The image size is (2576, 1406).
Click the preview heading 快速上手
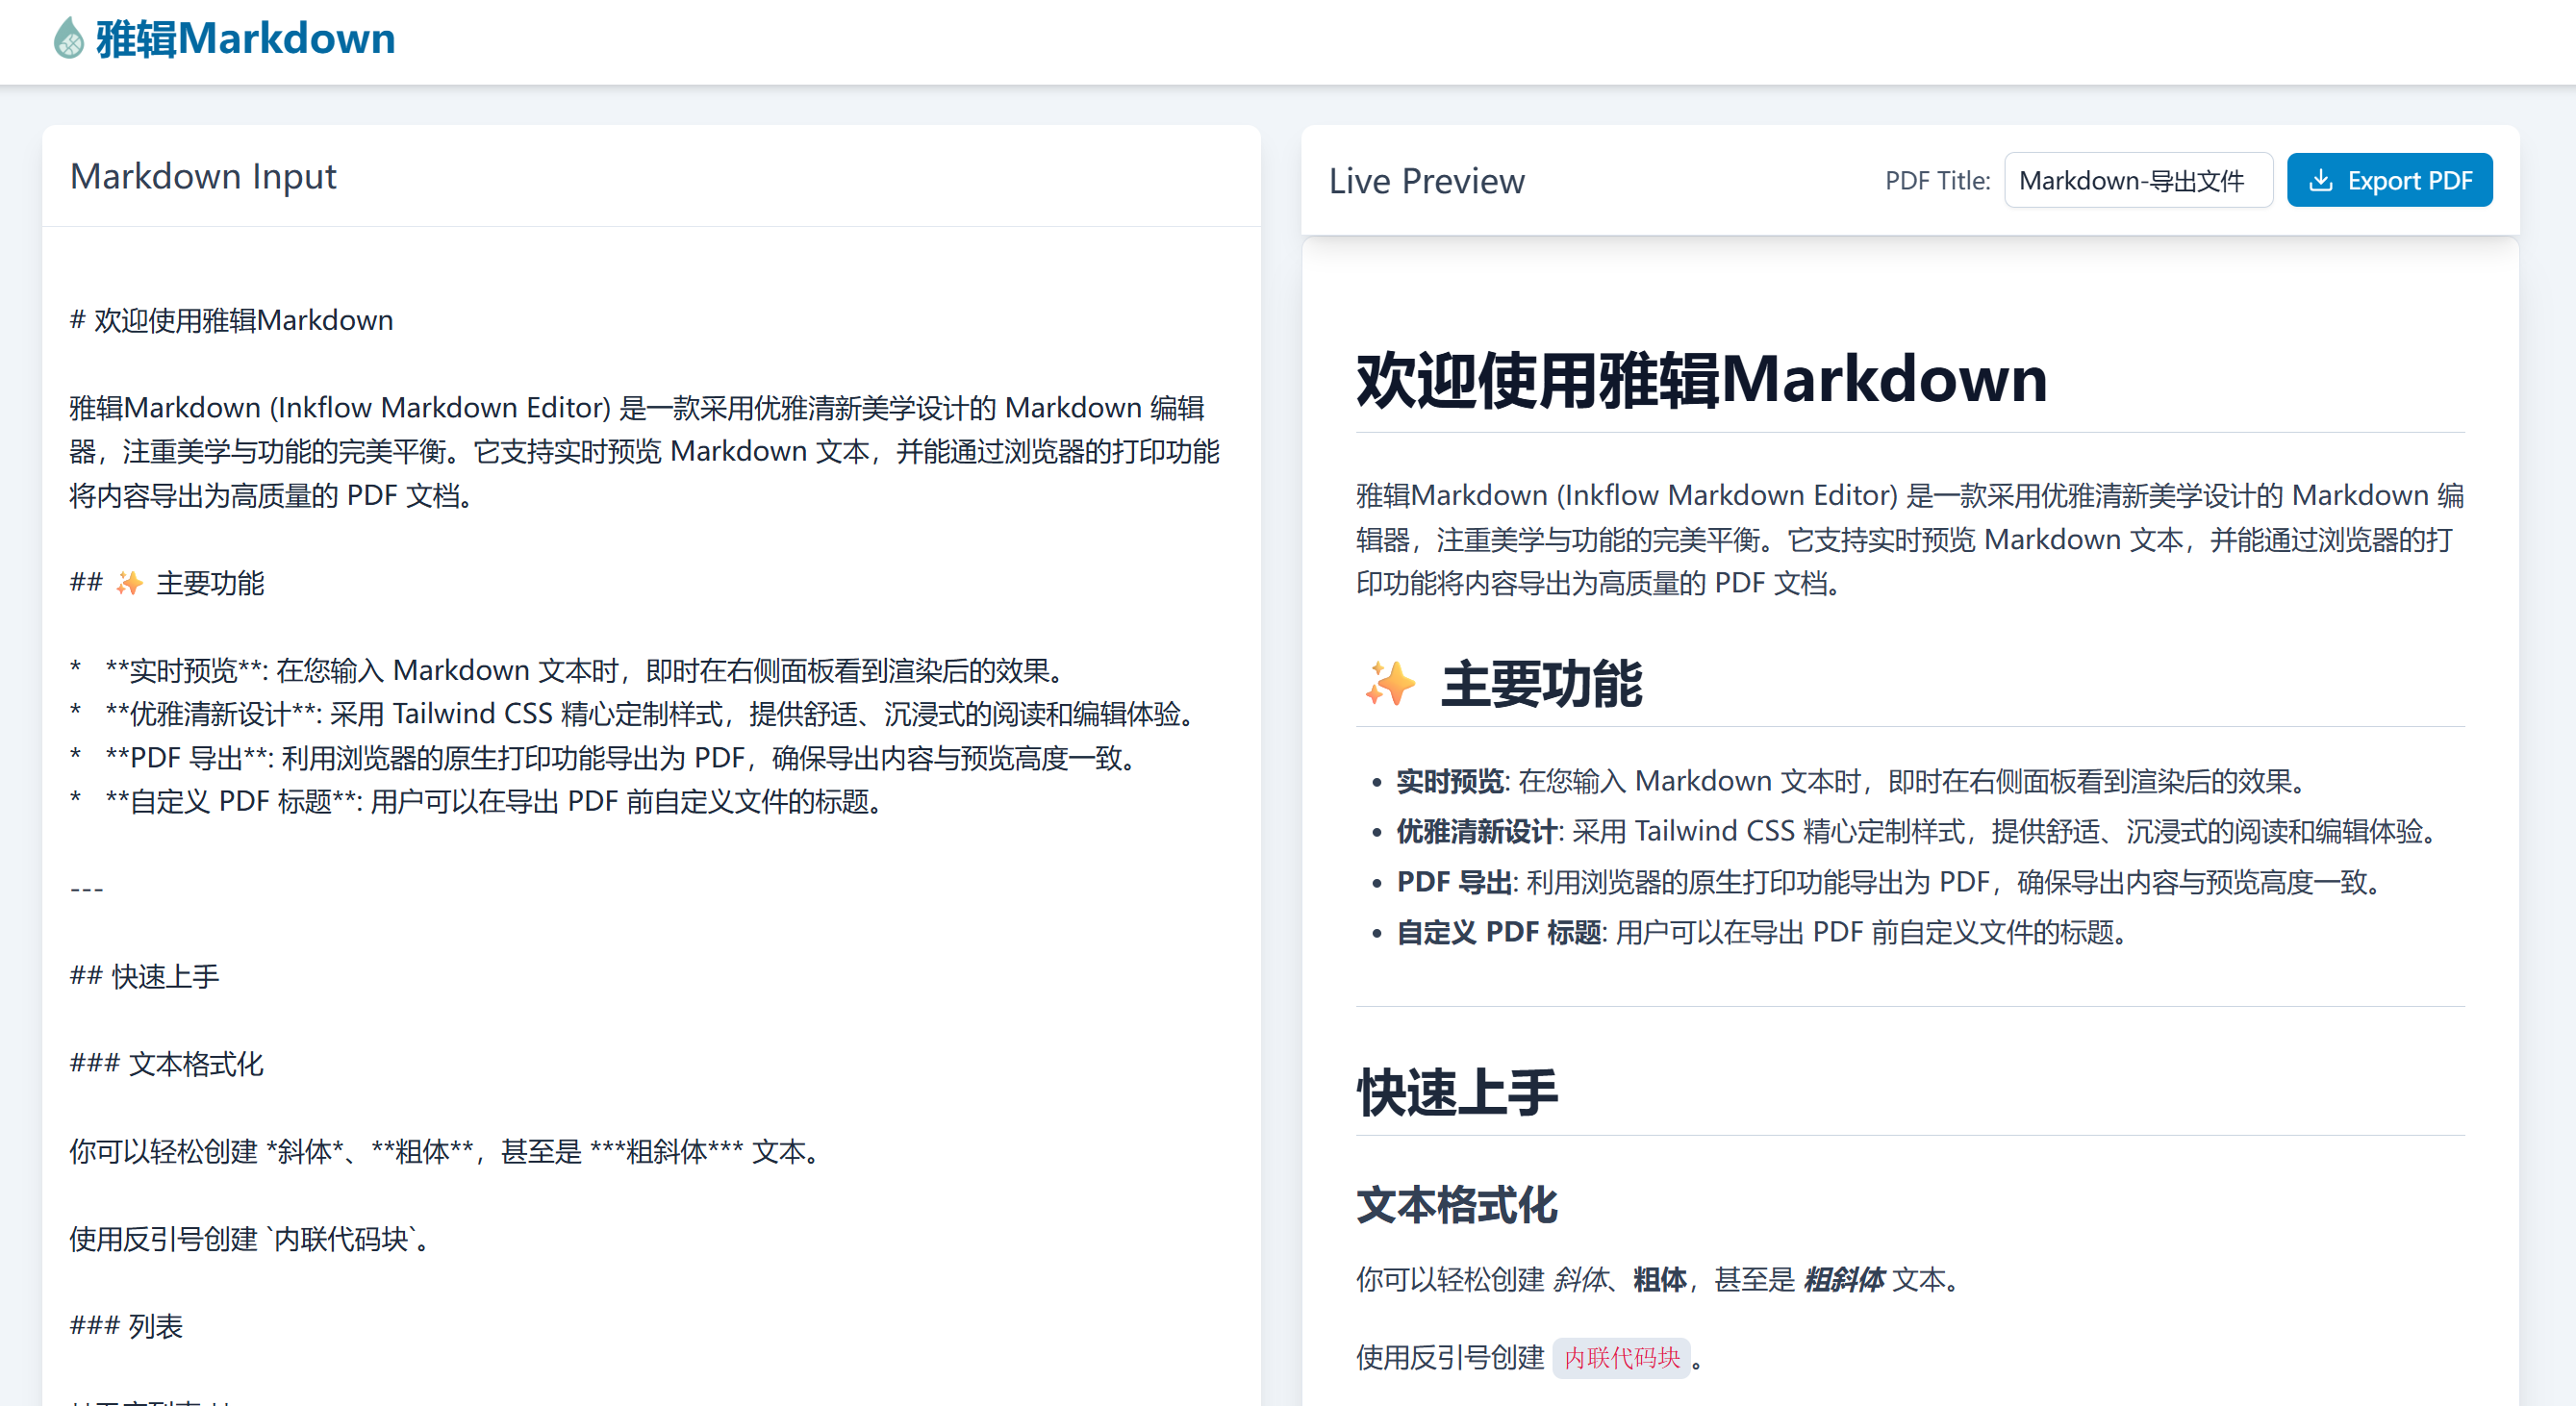click(x=1457, y=1092)
